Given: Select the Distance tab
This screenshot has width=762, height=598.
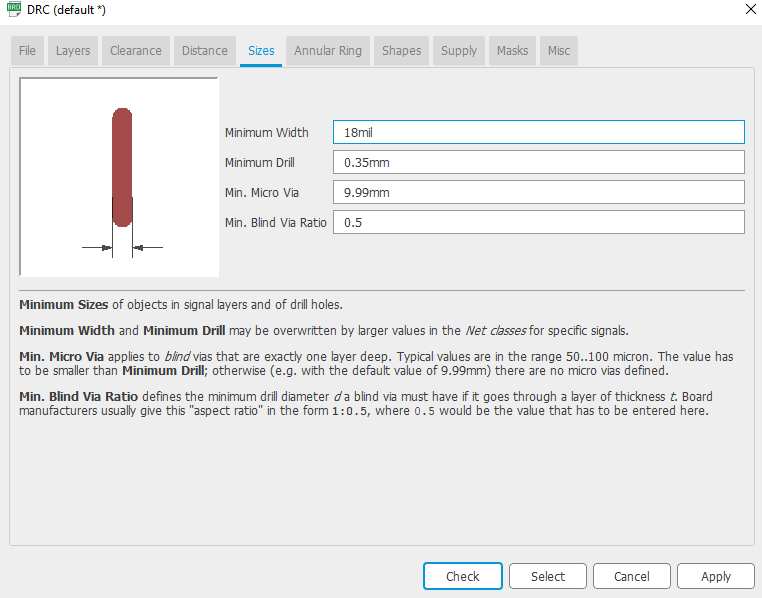Looking at the screenshot, I should pos(205,51).
